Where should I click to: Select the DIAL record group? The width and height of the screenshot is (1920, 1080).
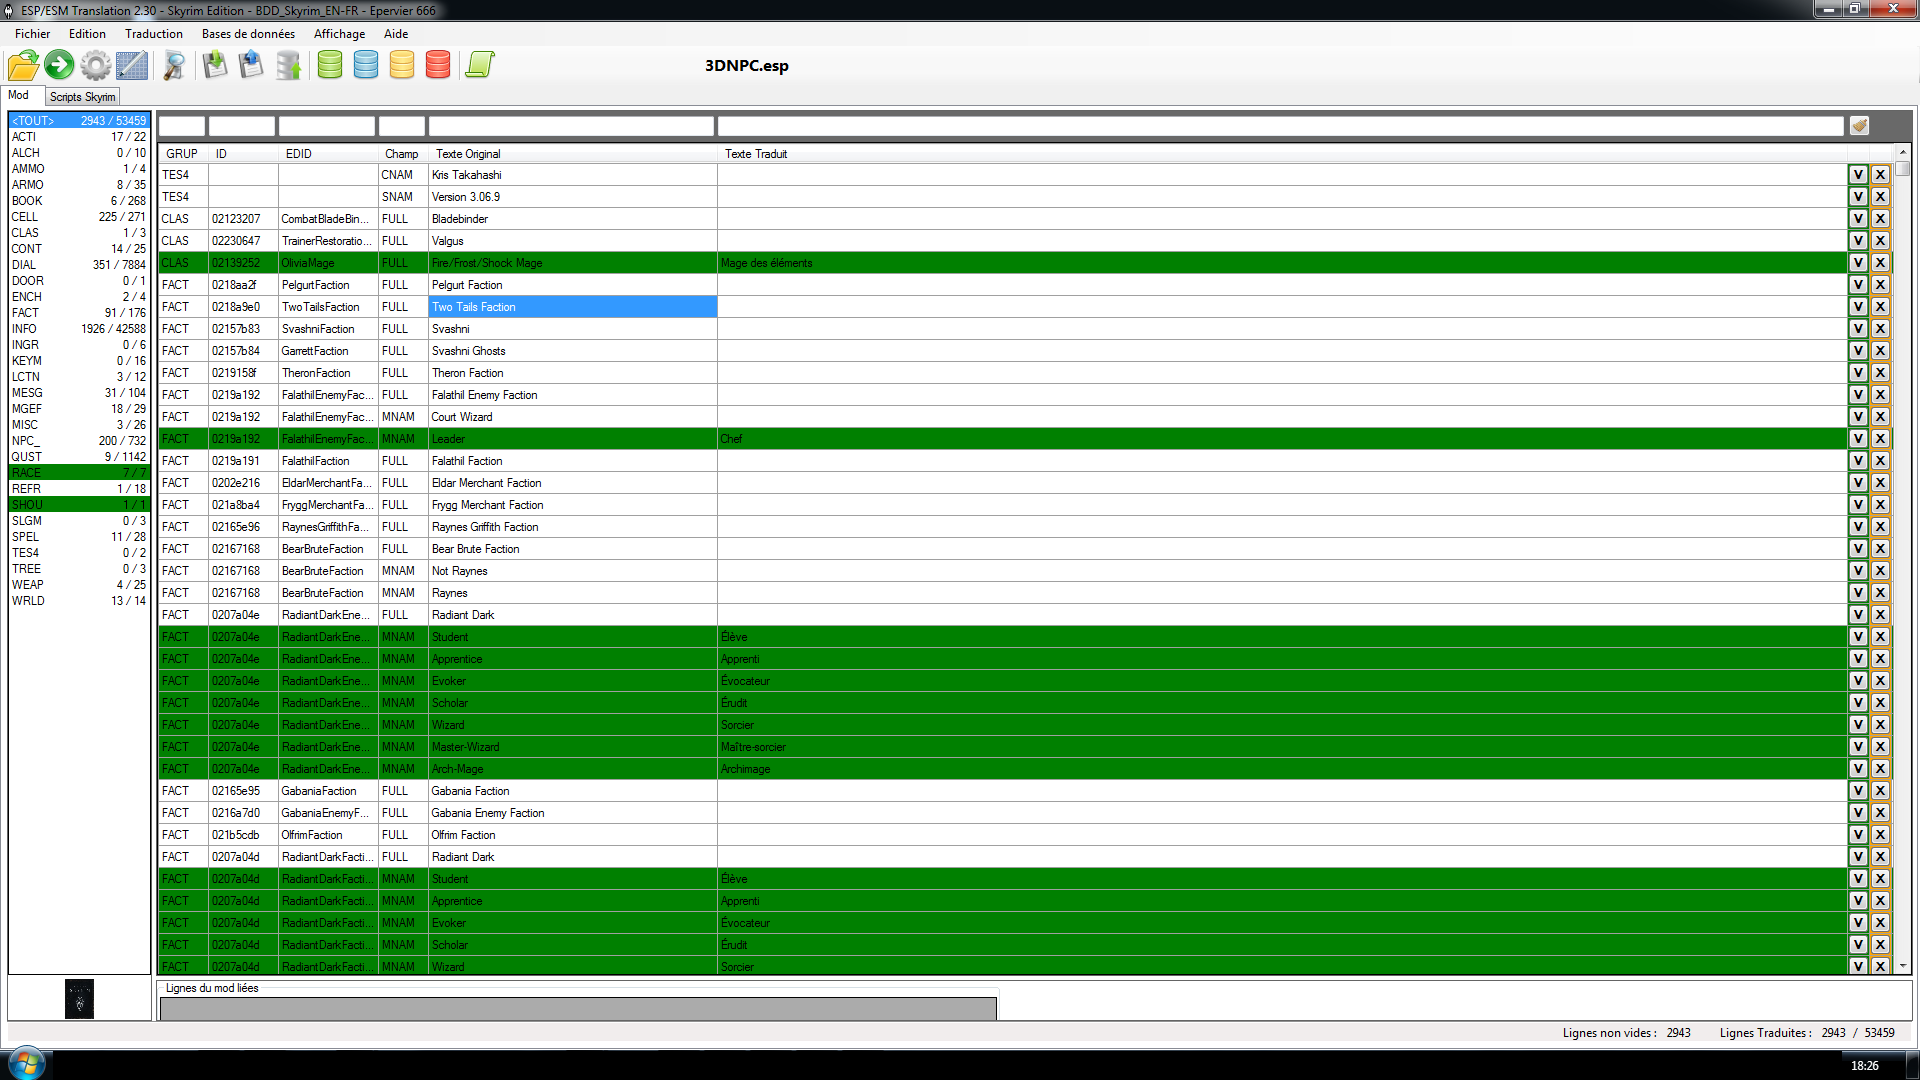click(x=79, y=265)
